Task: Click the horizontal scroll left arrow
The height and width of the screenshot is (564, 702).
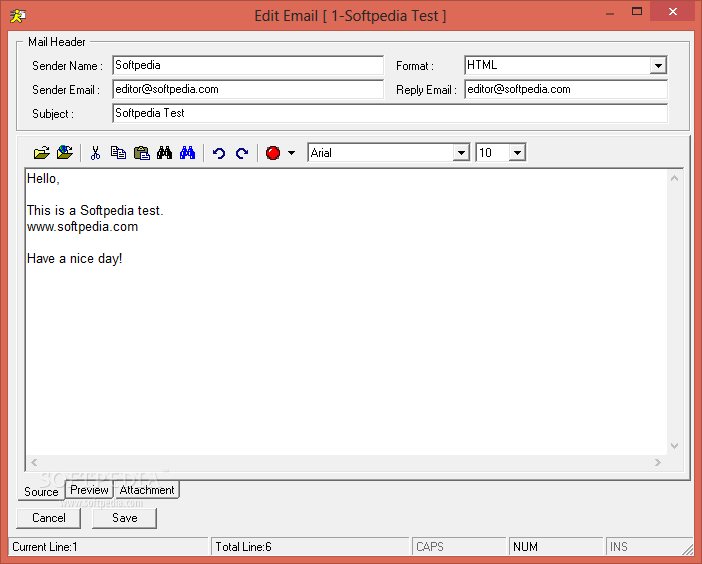Action: (34, 462)
